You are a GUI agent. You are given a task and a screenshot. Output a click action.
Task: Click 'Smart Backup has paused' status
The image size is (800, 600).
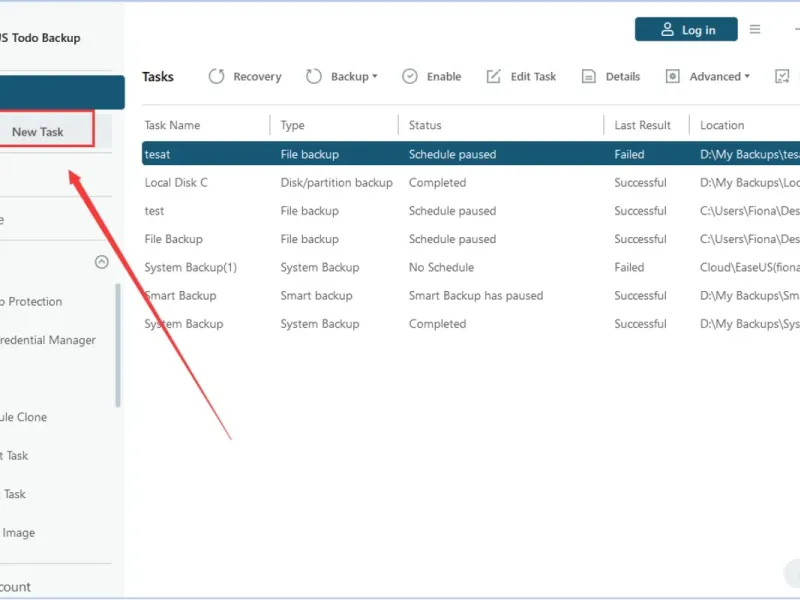coord(476,296)
